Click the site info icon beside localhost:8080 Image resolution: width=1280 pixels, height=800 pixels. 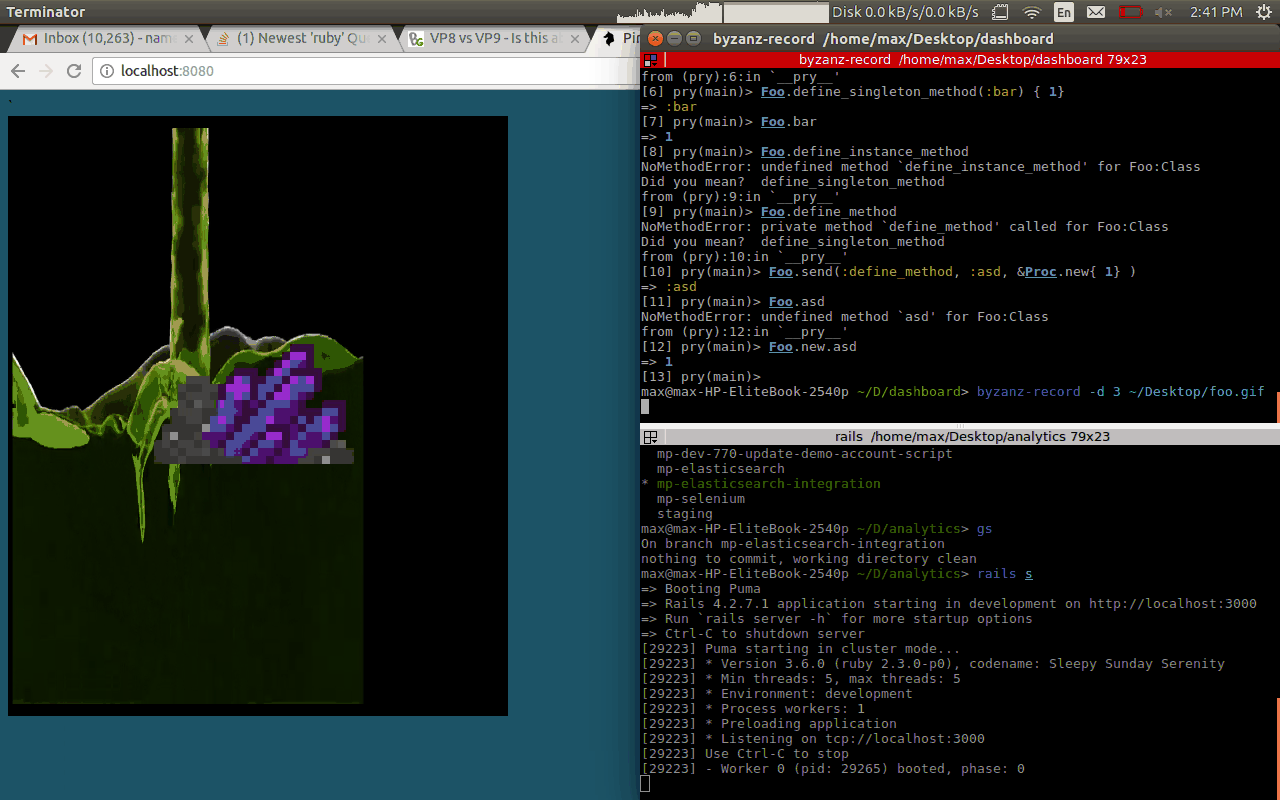[x=106, y=71]
